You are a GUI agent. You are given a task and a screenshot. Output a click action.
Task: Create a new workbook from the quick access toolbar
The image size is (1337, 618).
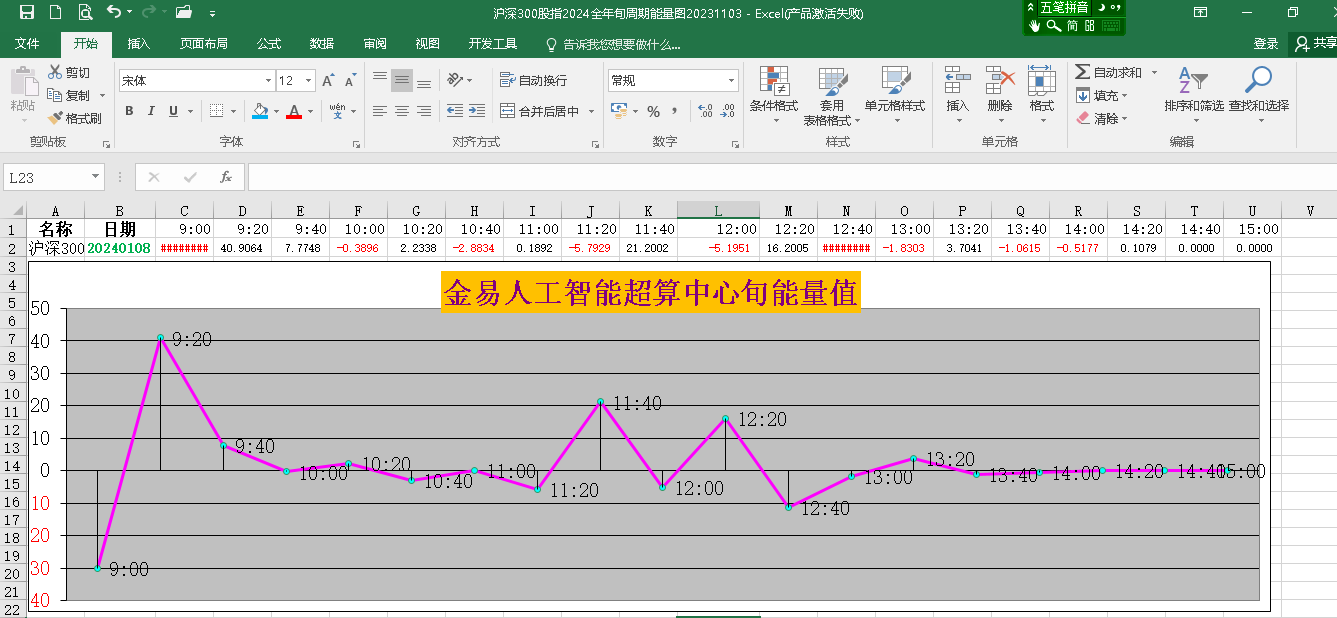[x=56, y=13]
